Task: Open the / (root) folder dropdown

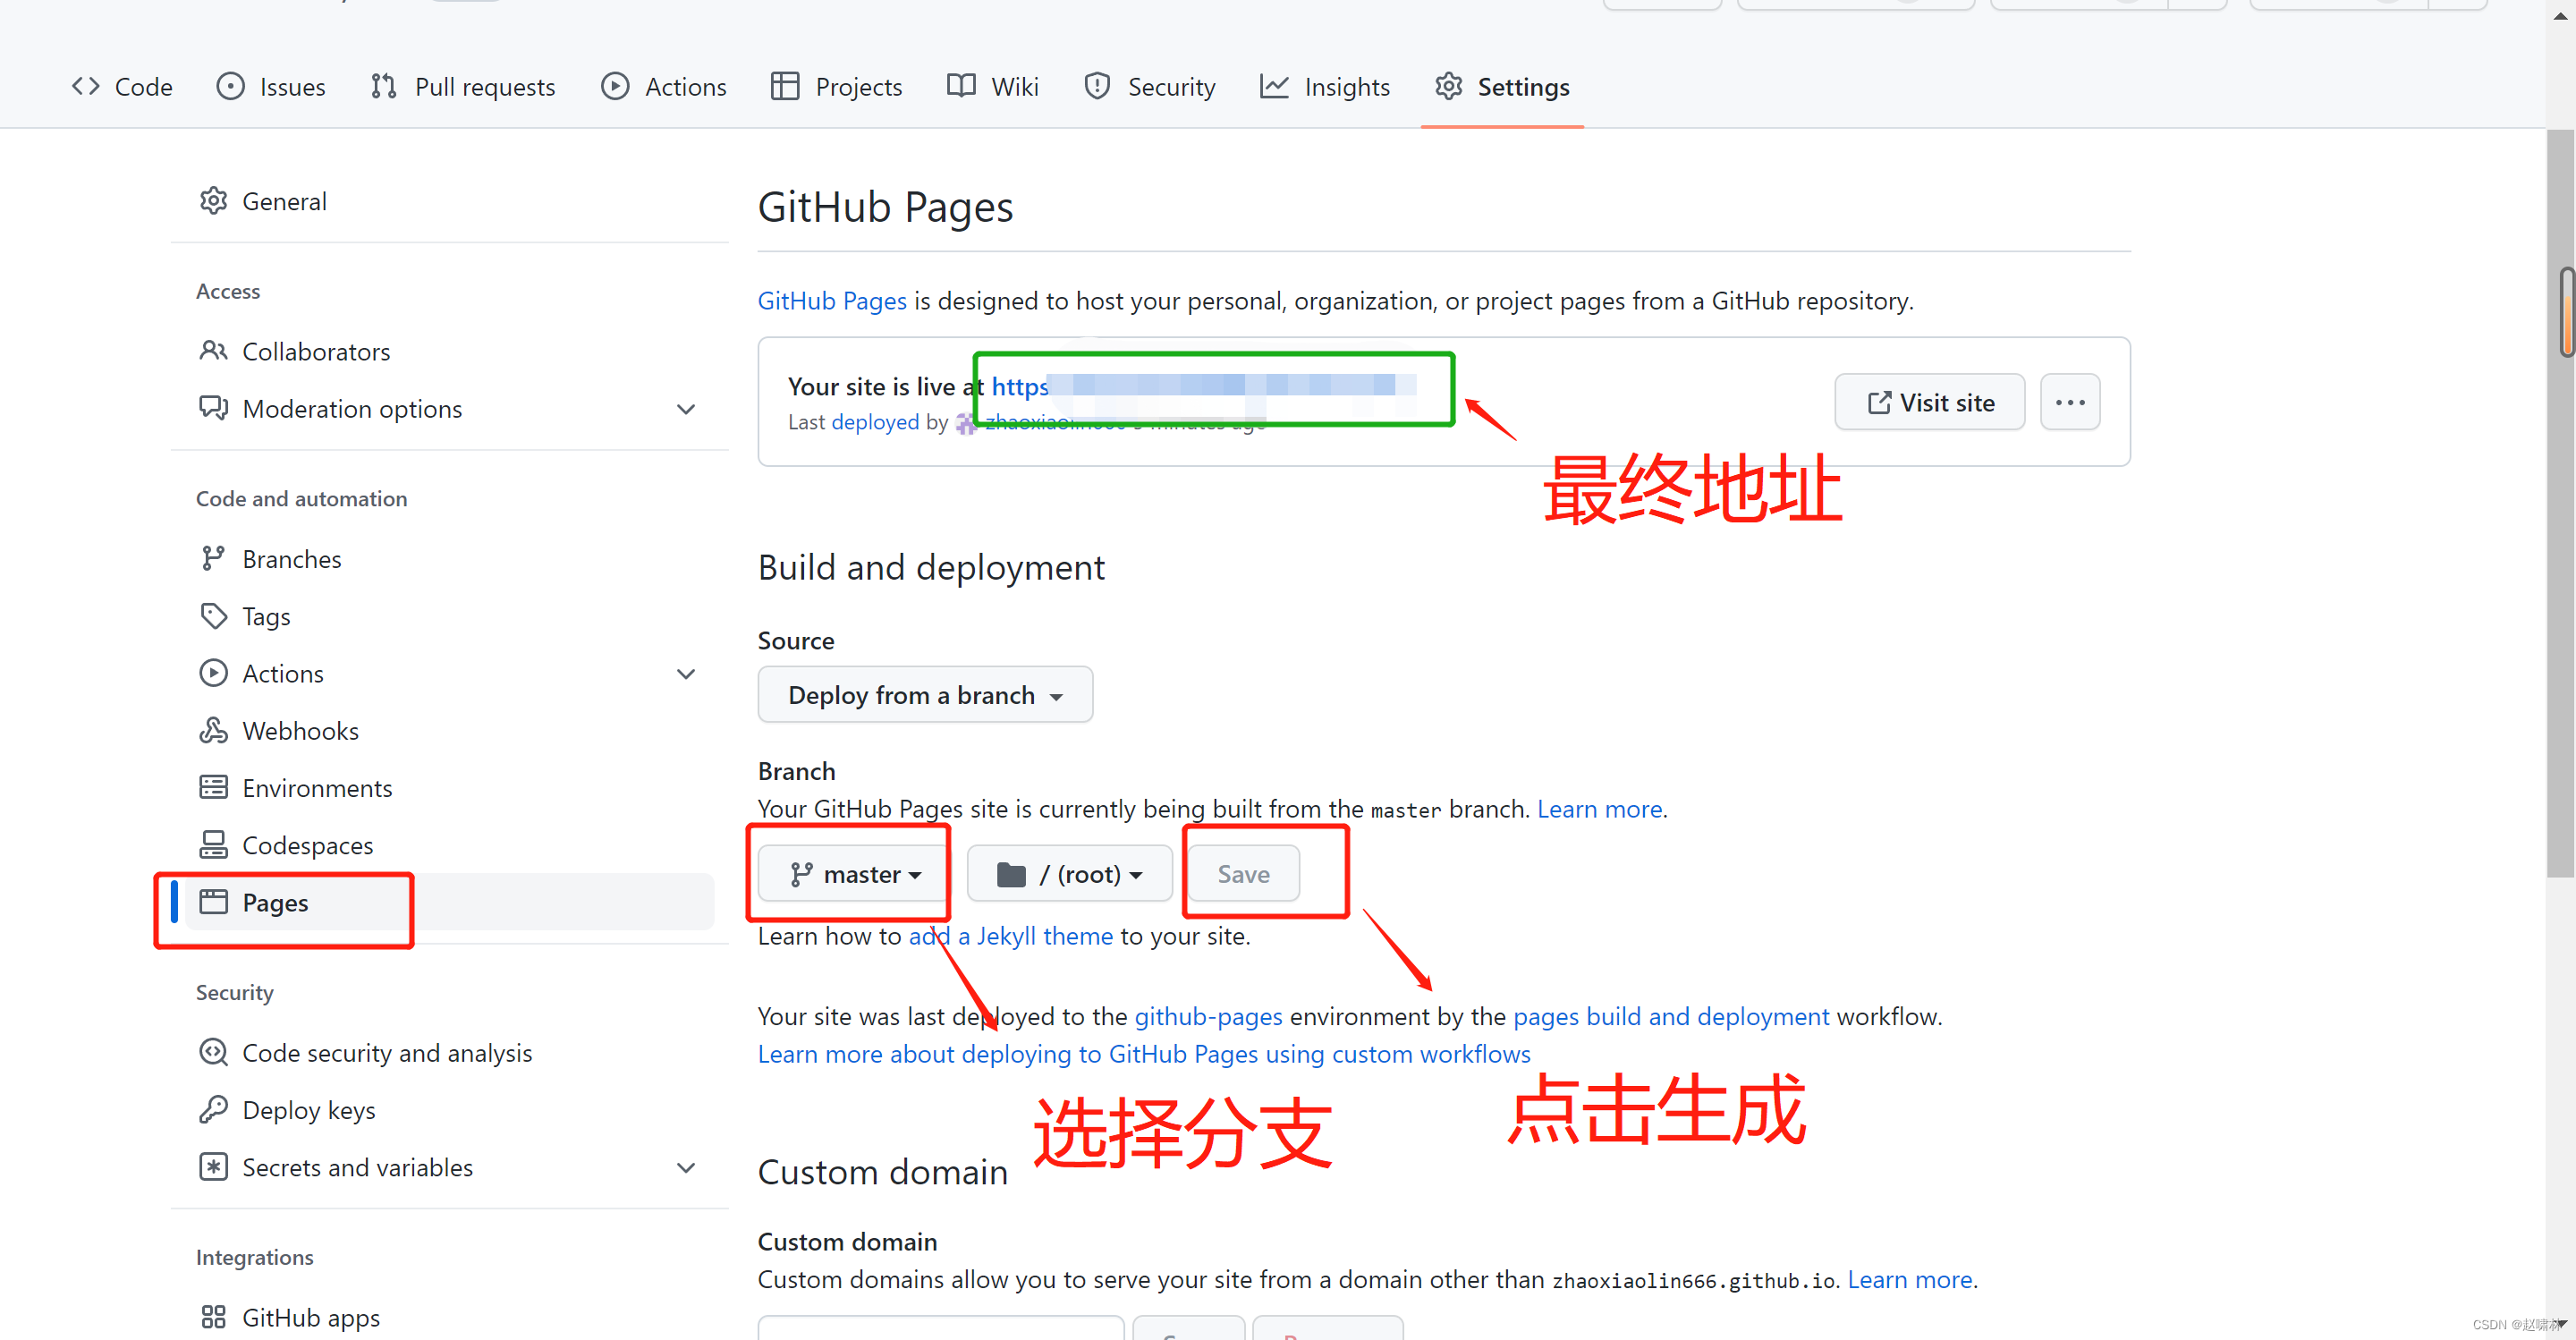Action: (x=1068, y=874)
